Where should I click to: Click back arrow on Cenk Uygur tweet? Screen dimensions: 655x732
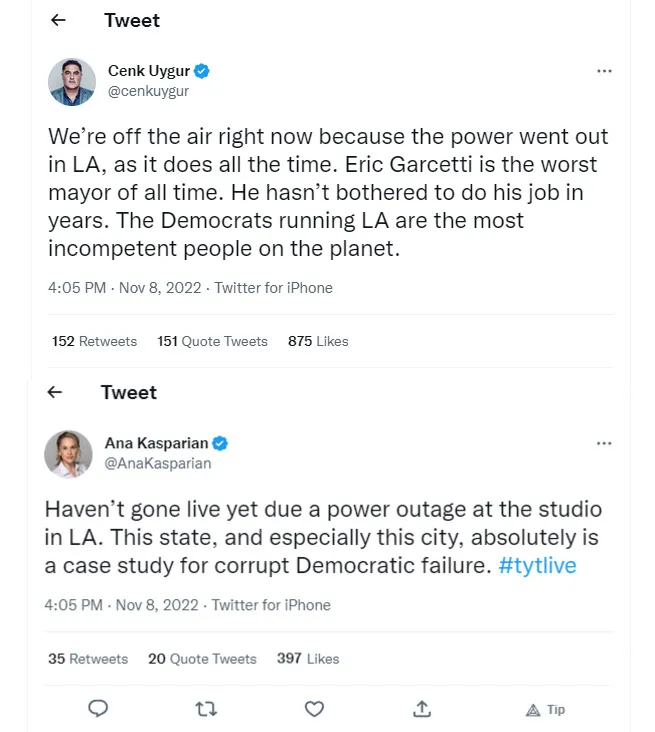point(59,20)
